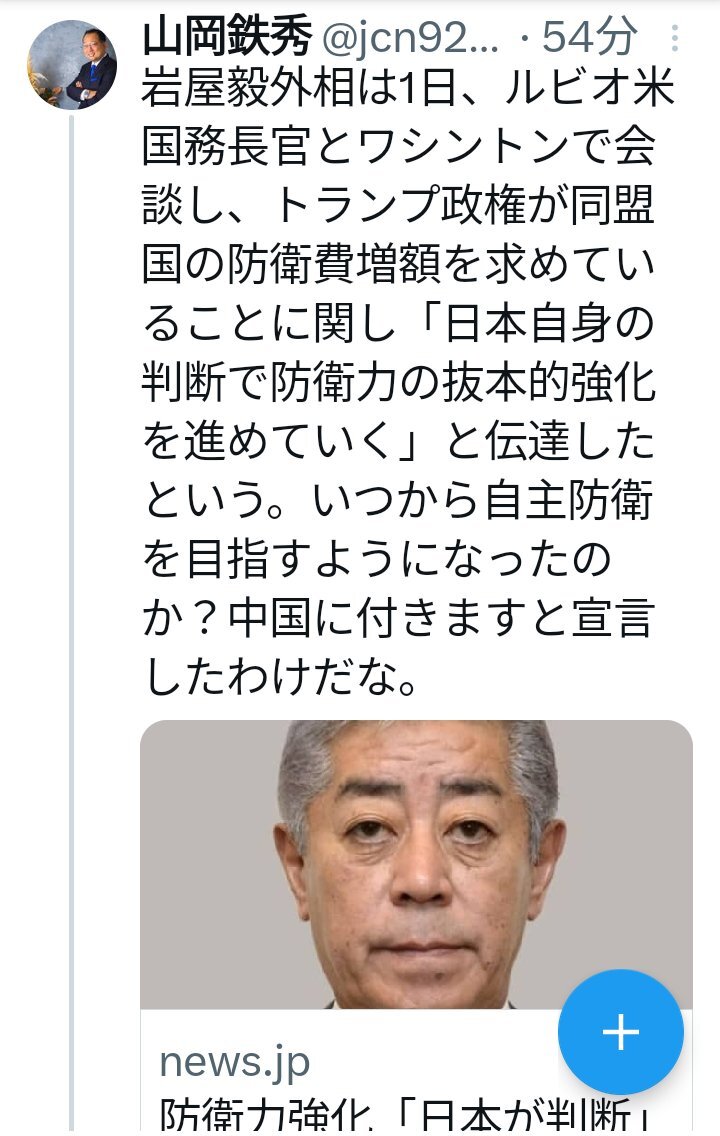The height and width of the screenshot is (1136, 720).
Task: Click tweet text line starting with 岩屋毅外相は1日
Action: 409,88
